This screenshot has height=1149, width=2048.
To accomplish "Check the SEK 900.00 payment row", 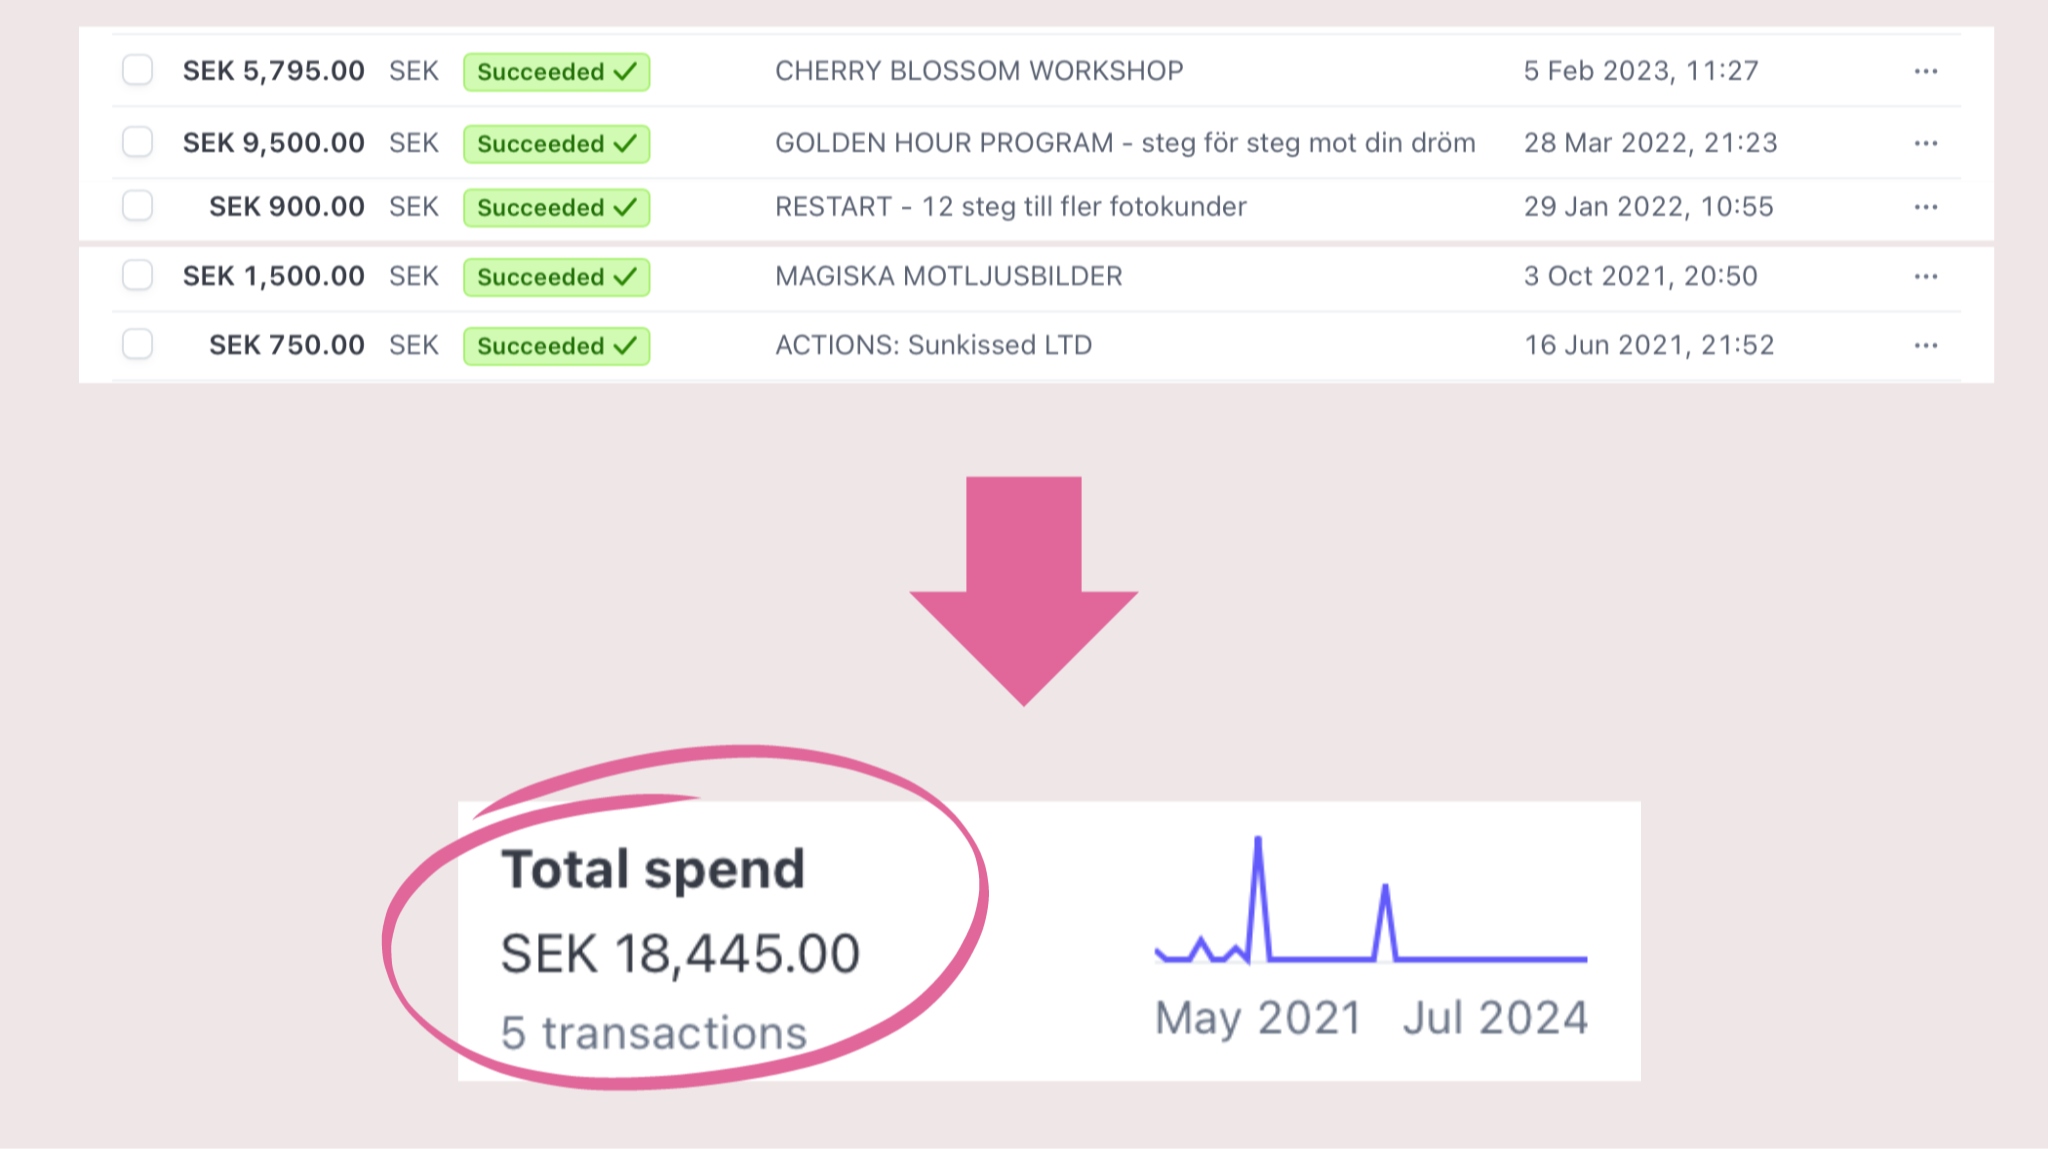I will pyautogui.click(x=137, y=206).
